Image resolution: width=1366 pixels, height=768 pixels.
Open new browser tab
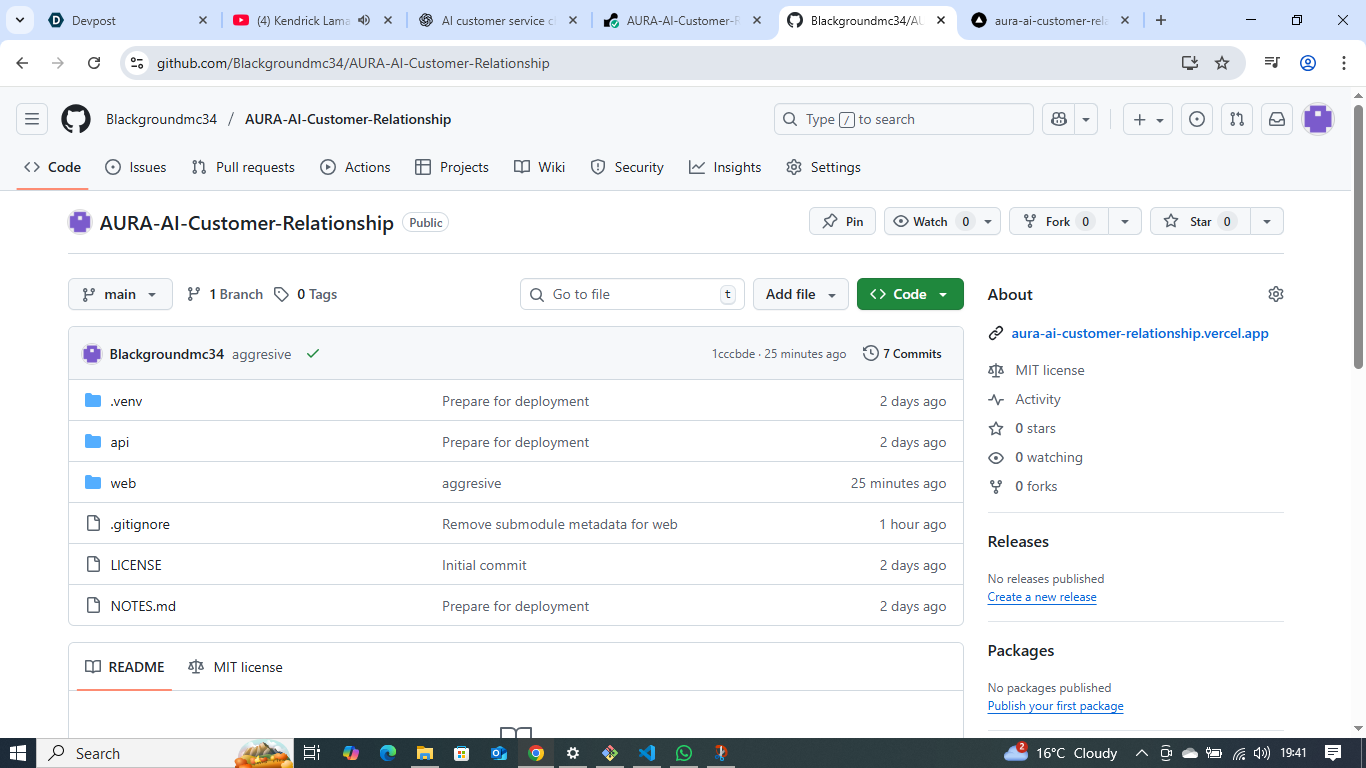[x=1161, y=20]
